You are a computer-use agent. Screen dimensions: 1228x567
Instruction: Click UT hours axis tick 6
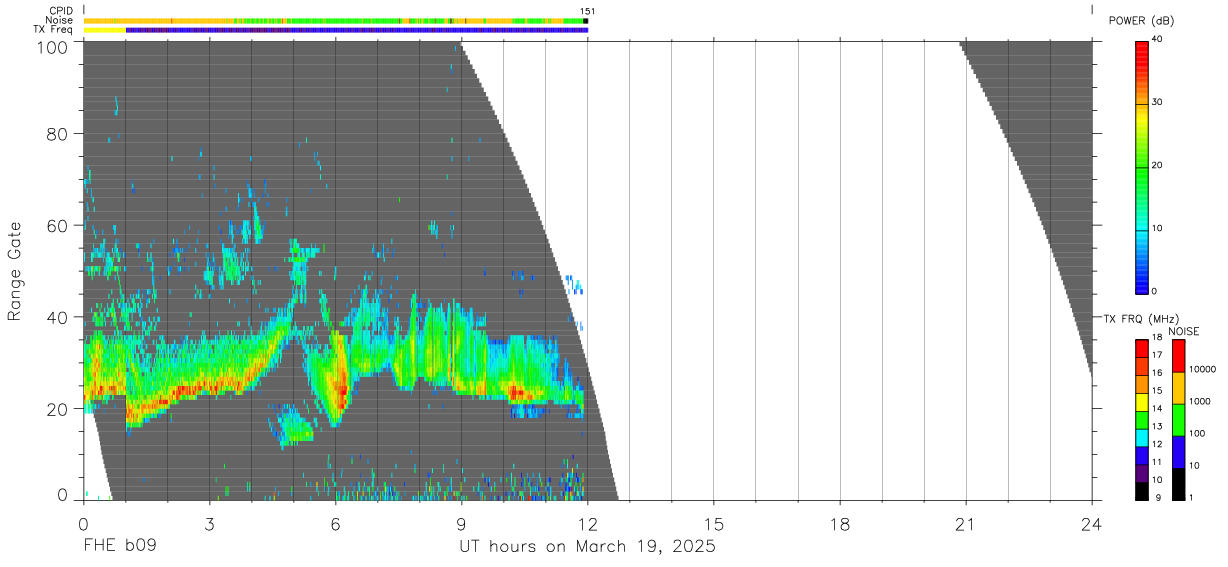click(x=335, y=523)
